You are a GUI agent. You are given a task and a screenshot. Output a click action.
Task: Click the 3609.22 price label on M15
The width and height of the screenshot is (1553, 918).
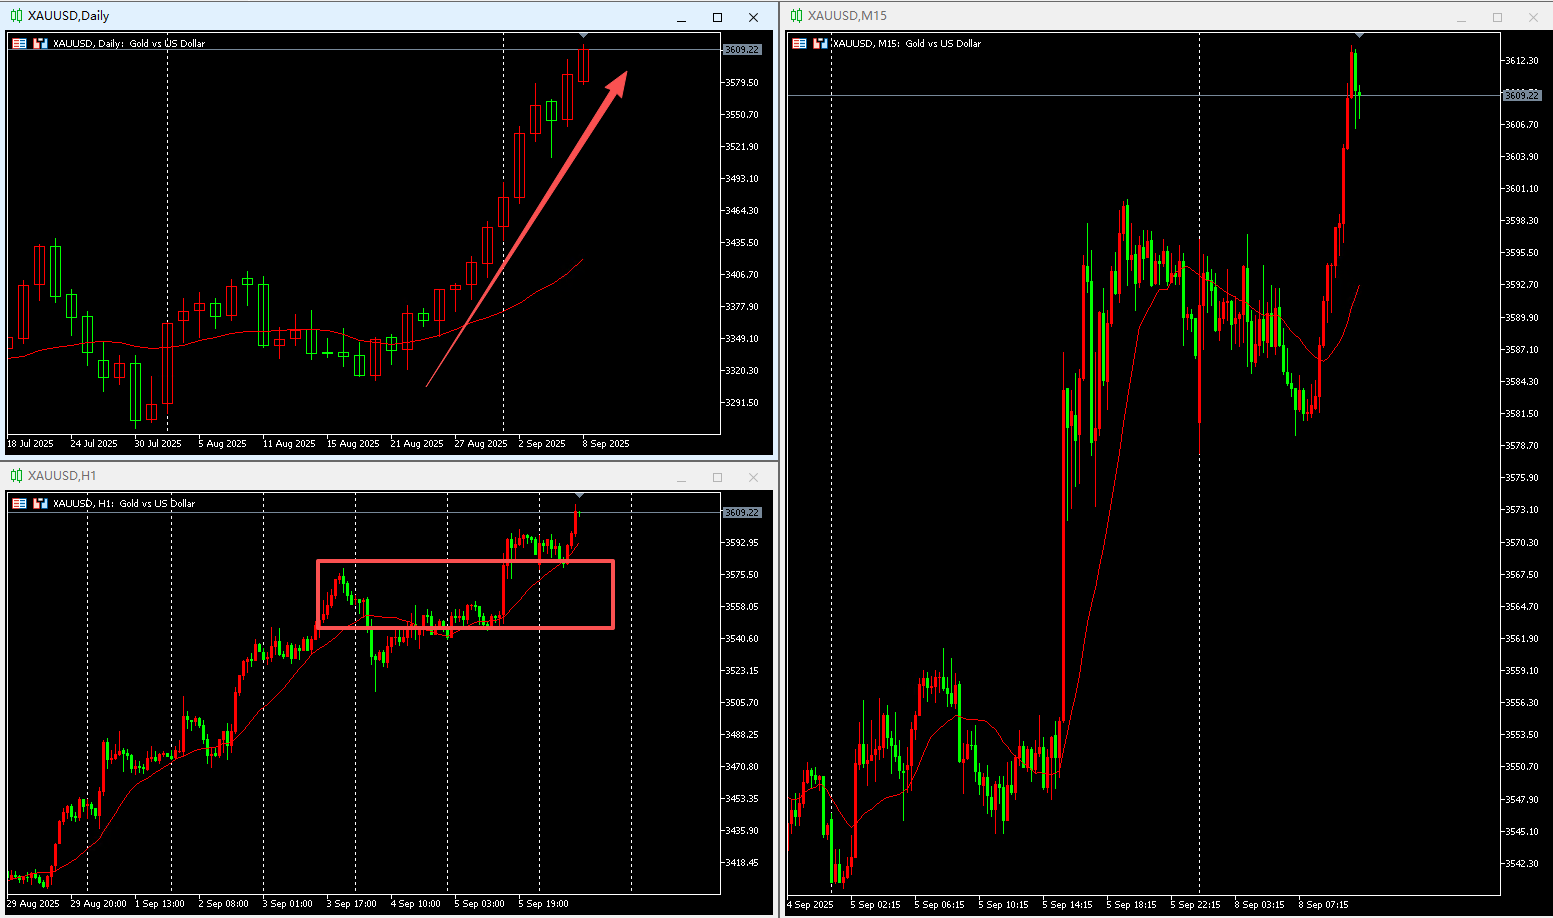tap(1522, 95)
